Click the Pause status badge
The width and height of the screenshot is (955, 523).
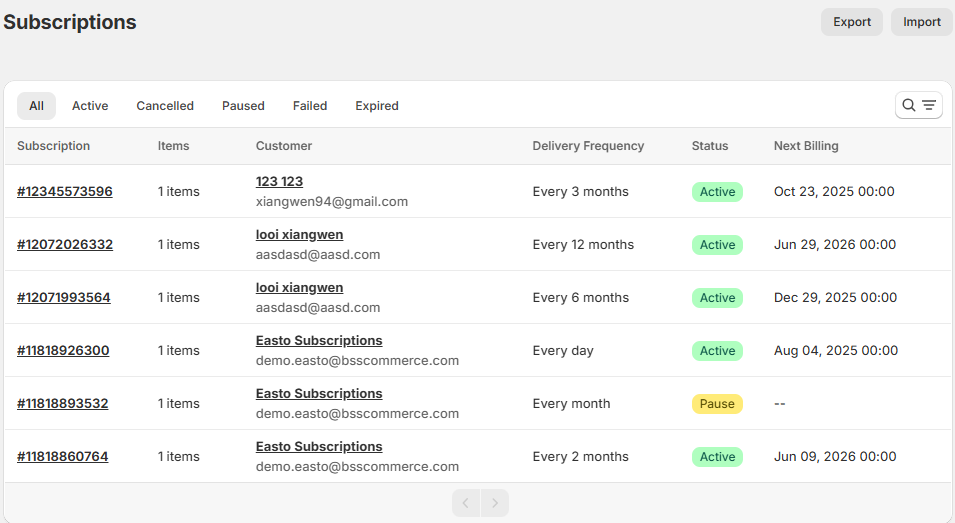(x=717, y=404)
